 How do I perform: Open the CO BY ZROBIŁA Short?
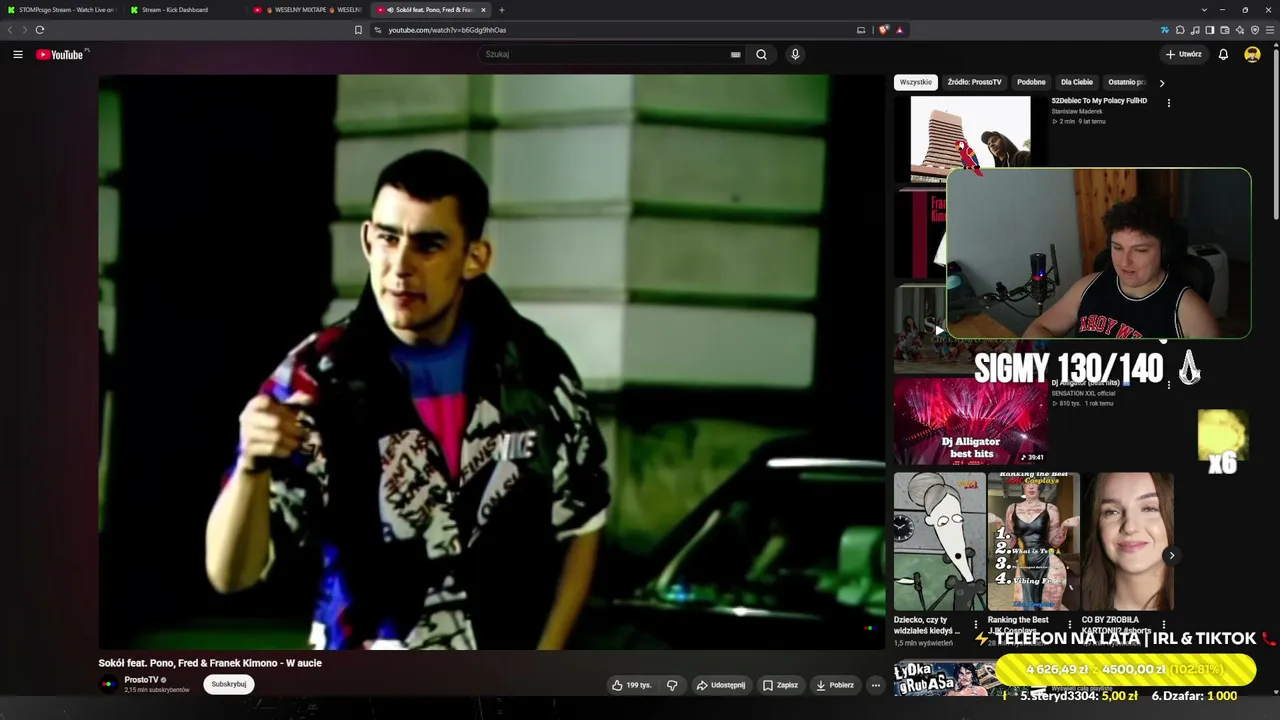click(1127, 541)
